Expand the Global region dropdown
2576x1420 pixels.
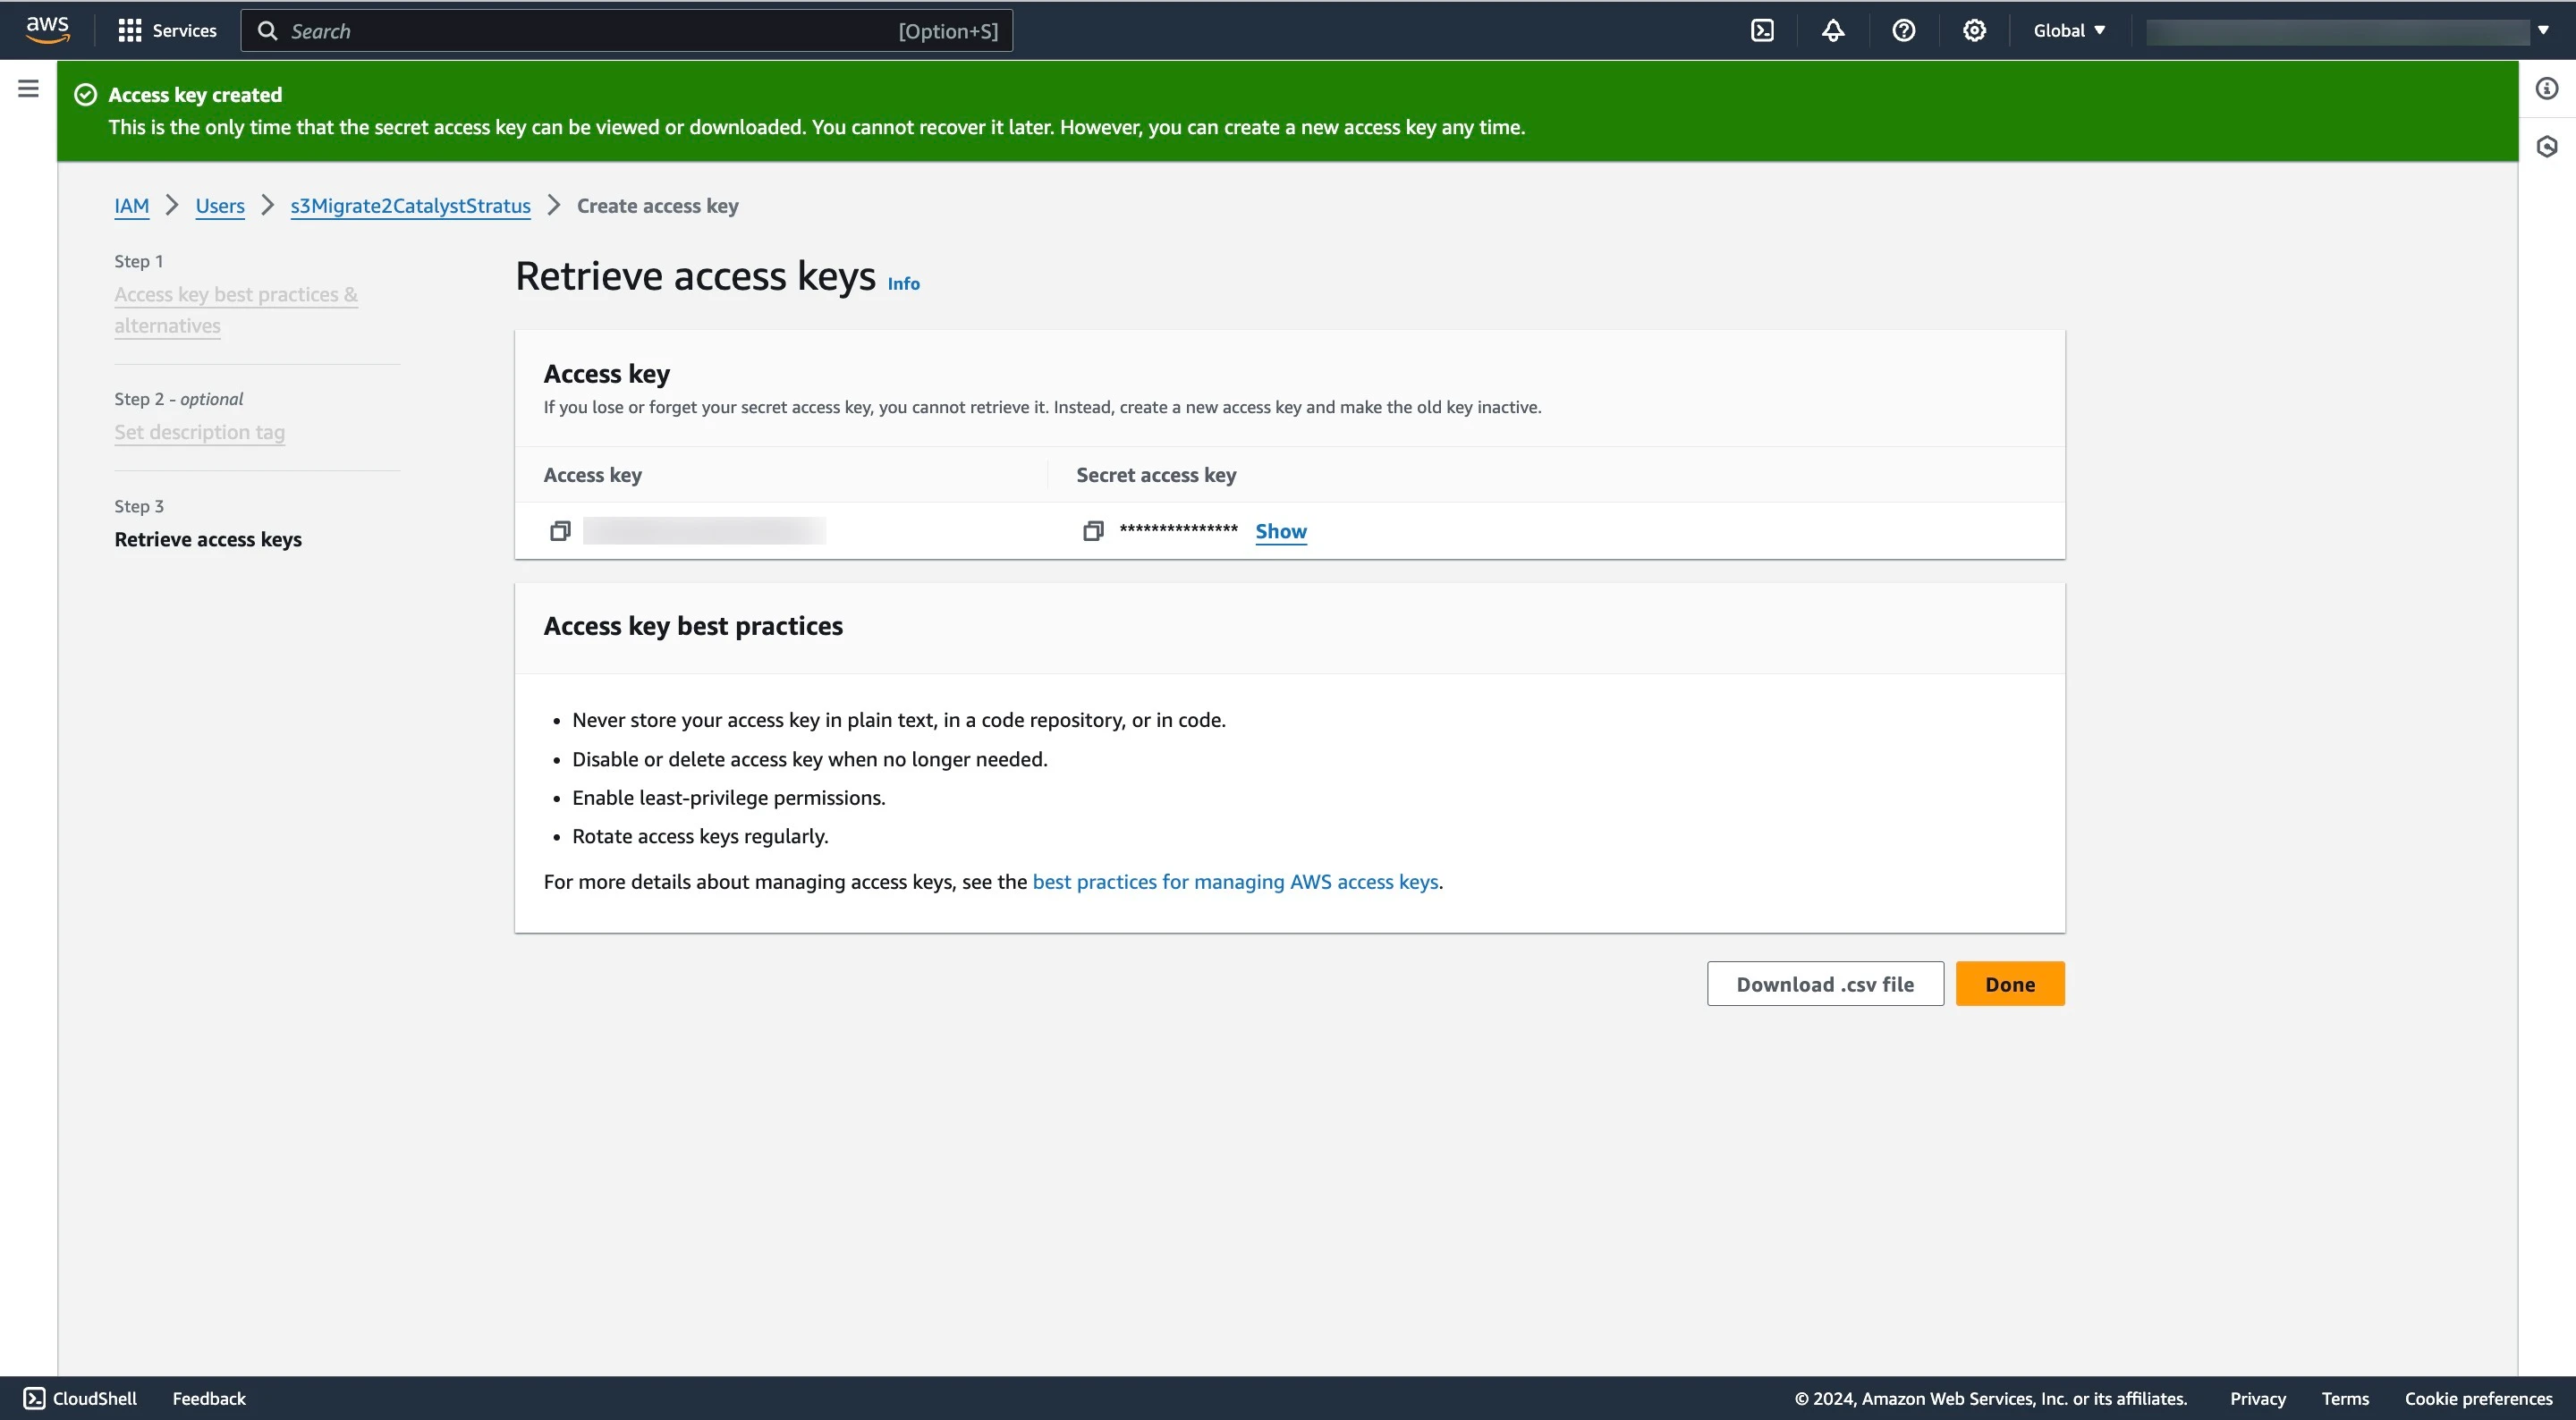coord(2069,31)
